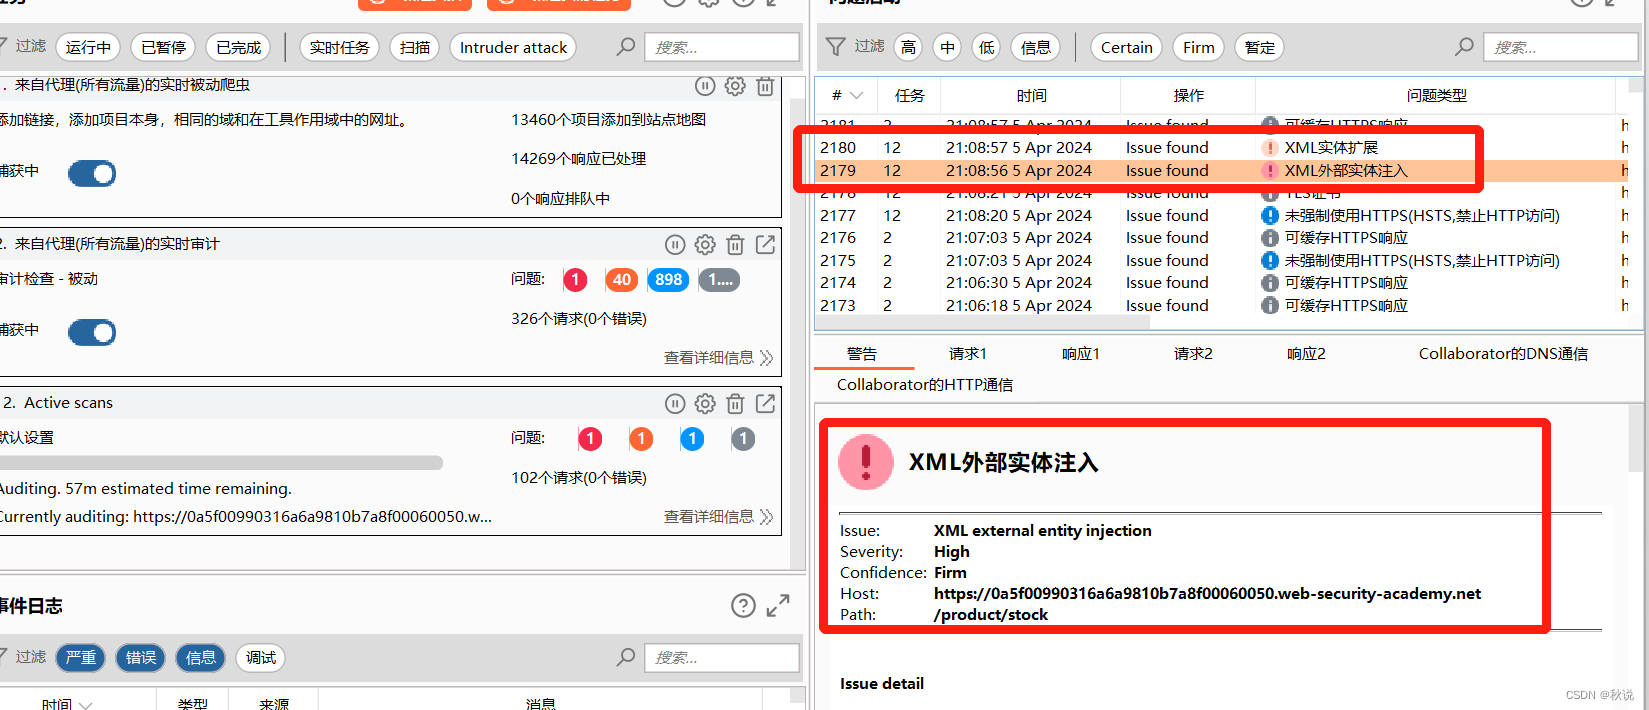This screenshot has height=710, width=1649.
Task: Focus the event log search field
Action: 722,657
